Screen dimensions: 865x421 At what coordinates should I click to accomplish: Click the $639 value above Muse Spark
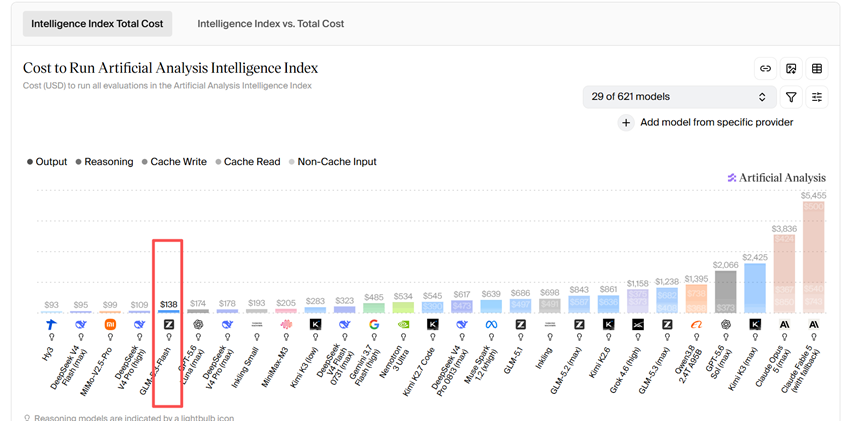(x=491, y=294)
